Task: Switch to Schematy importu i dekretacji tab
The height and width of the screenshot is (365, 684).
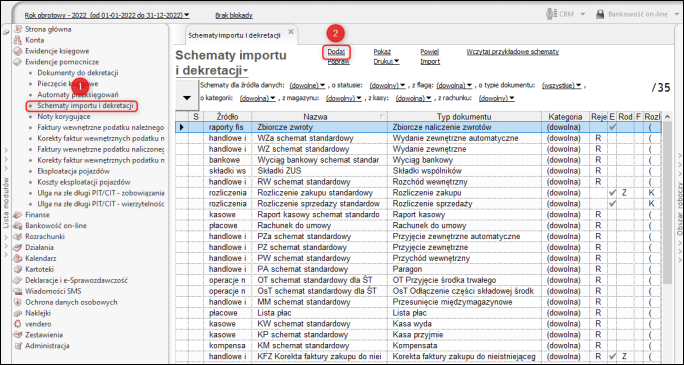Action: [x=234, y=35]
